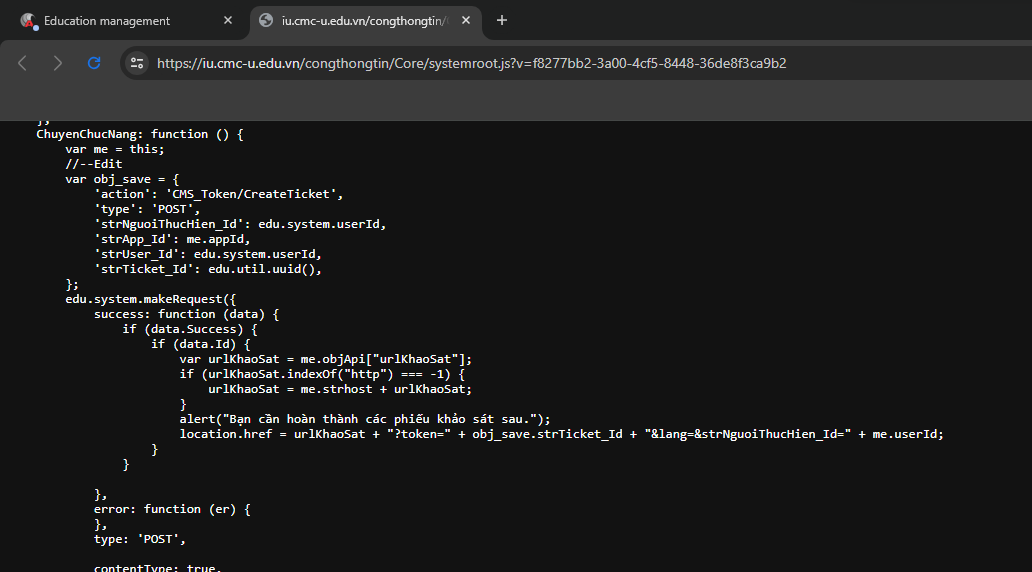Click the //--Edit comment line

click(x=94, y=164)
